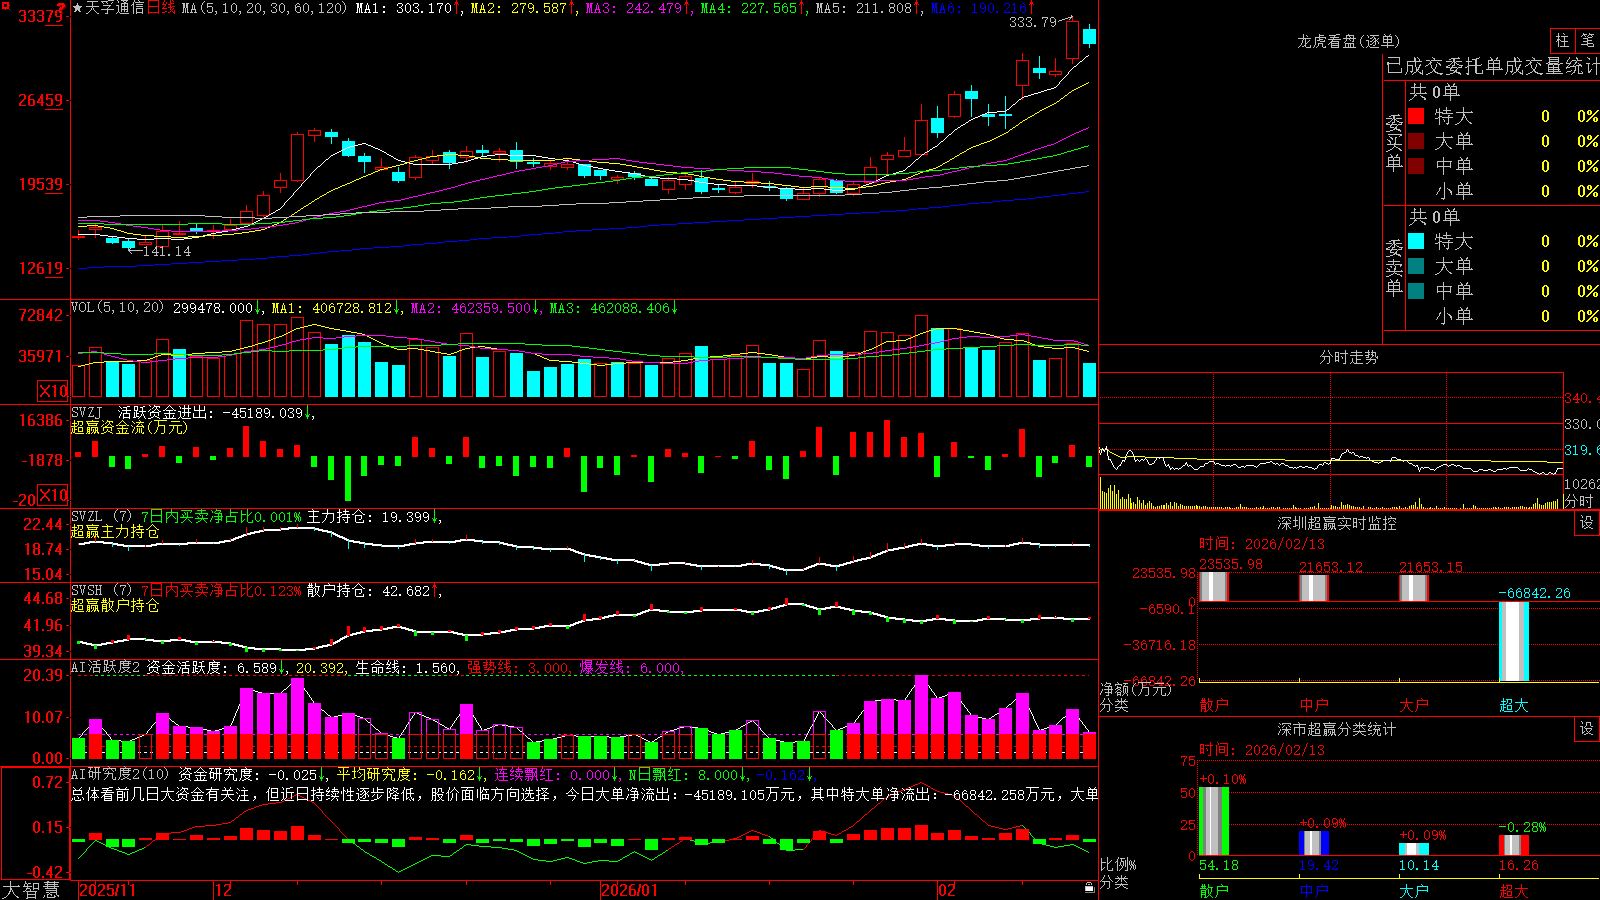
Task: Click the 天孚通信 stock name
Action: [x=115, y=8]
